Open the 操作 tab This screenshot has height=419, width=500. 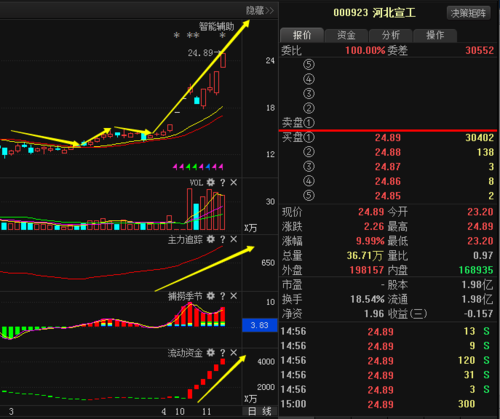coord(435,35)
